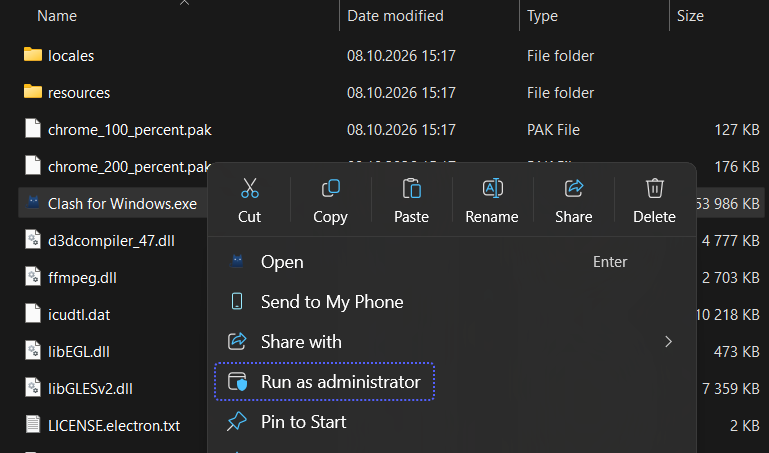This screenshot has width=769, height=453.
Task: Sort files by the Name column header
Action: point(57,16)
